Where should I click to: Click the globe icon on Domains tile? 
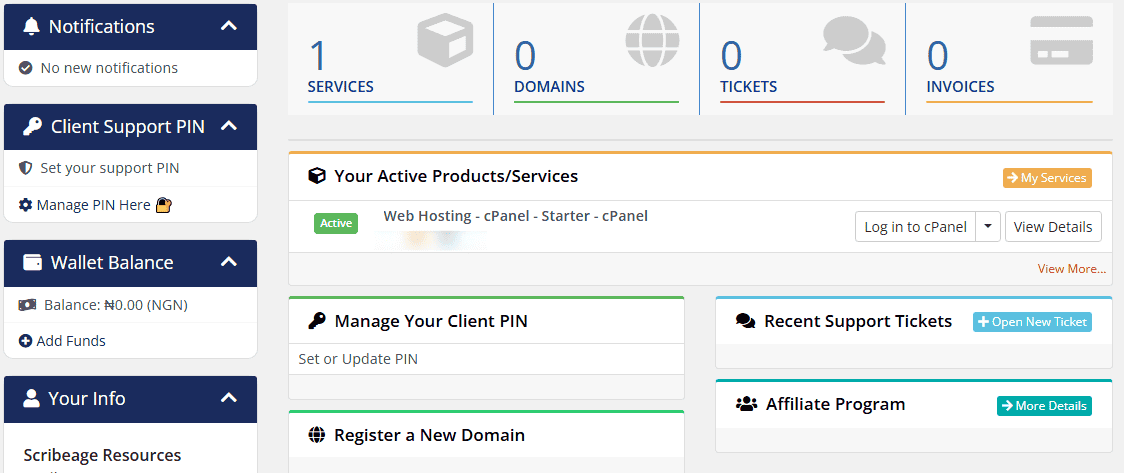coord(652,40)
